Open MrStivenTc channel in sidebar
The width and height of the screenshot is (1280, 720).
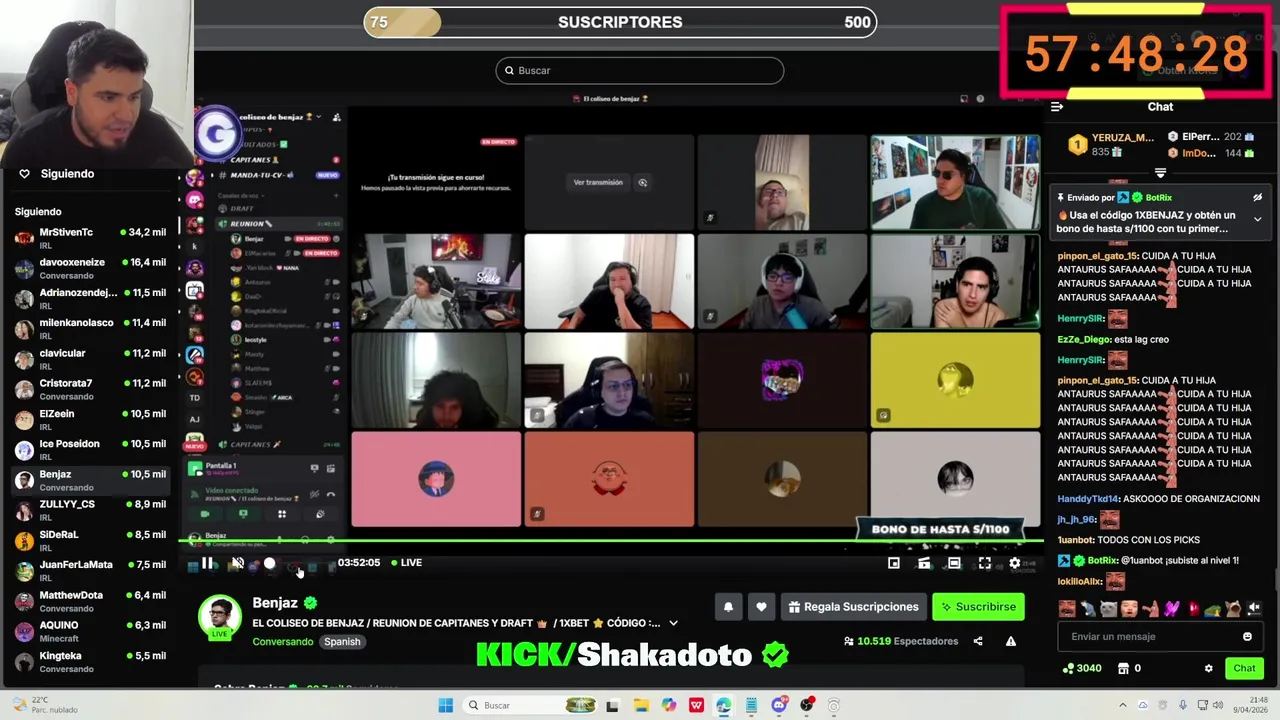[x=90, y=238]
